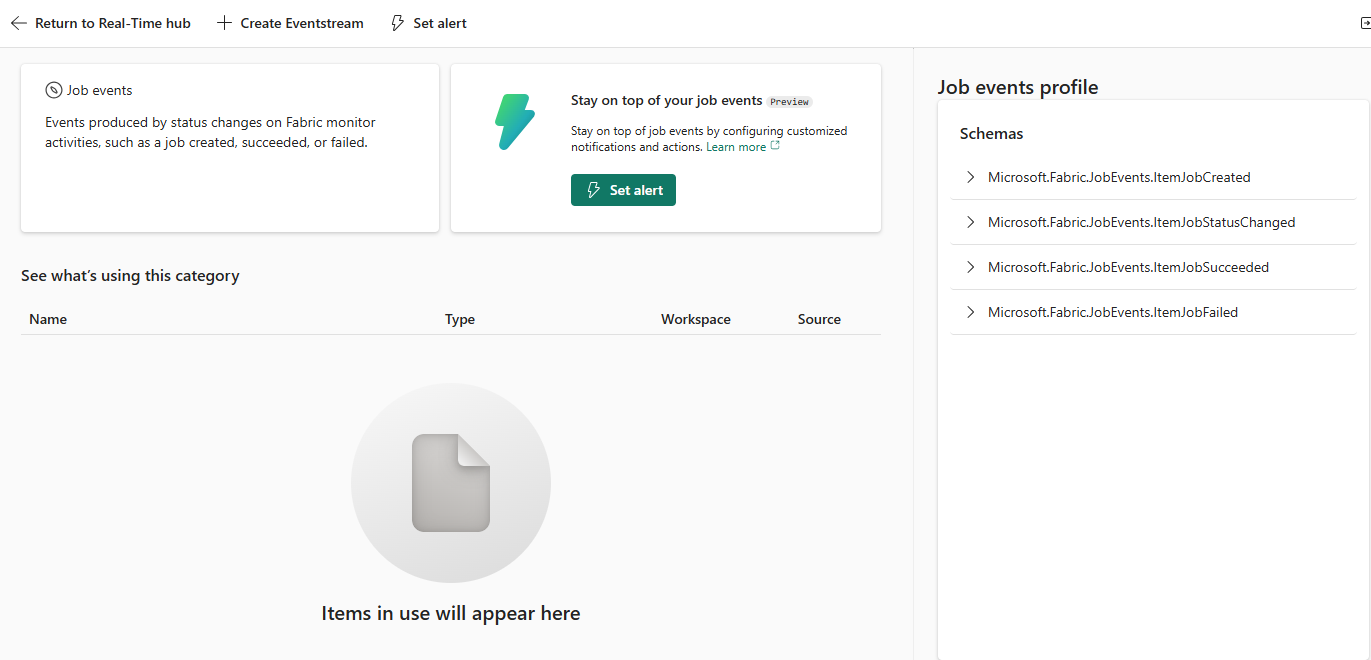The image size is (1371, 660).
Task: Click Items in use will appear here text
Action: (451, 613)
